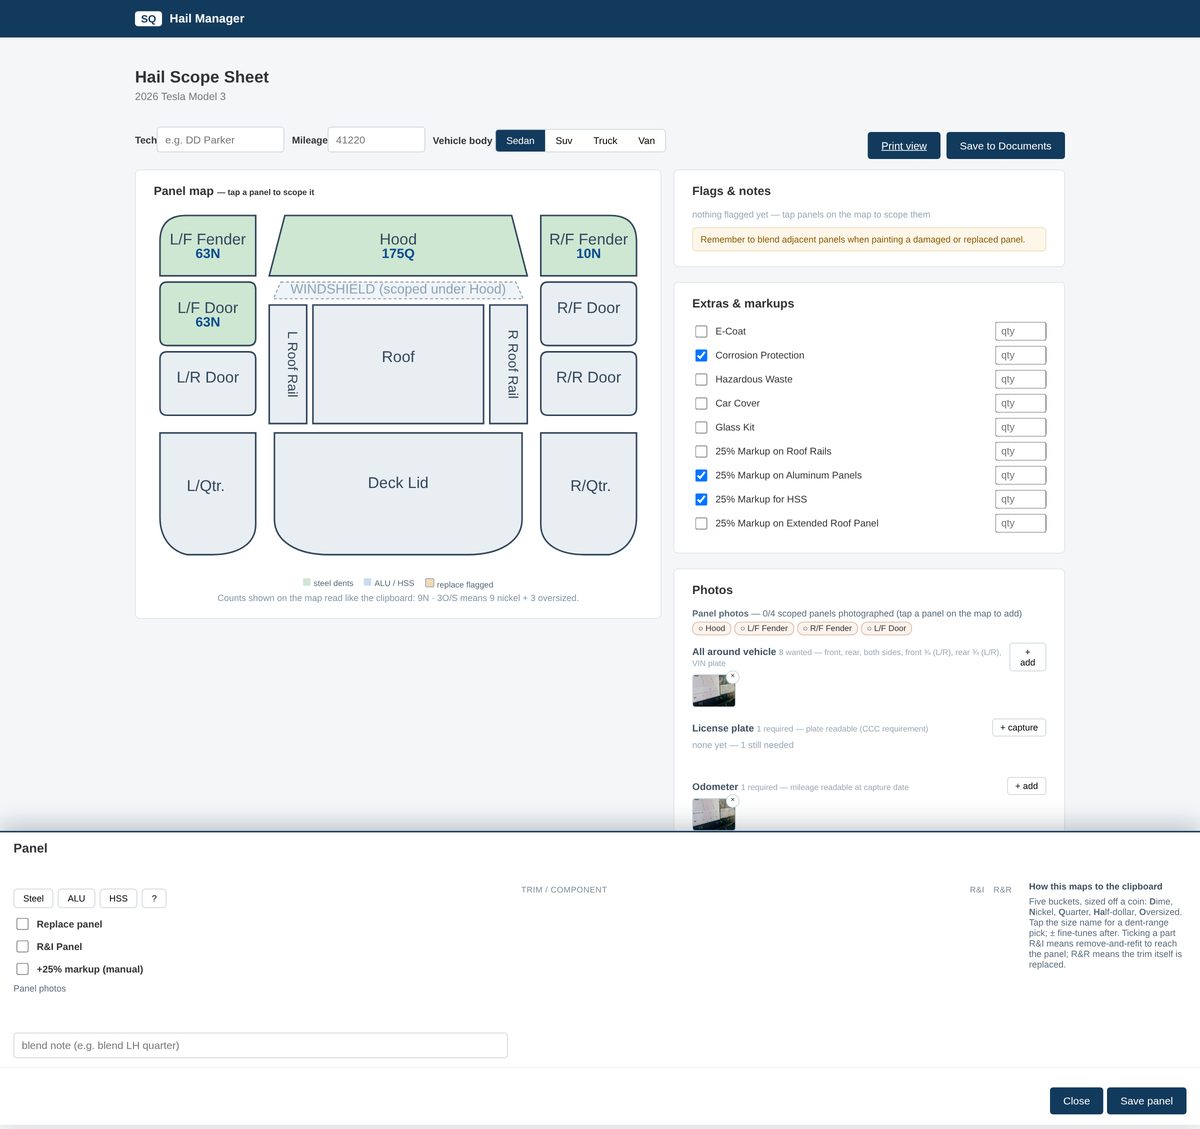Choose the Truck vehicle body
The image size is (1200, 1129).
[x=605, y=141]
